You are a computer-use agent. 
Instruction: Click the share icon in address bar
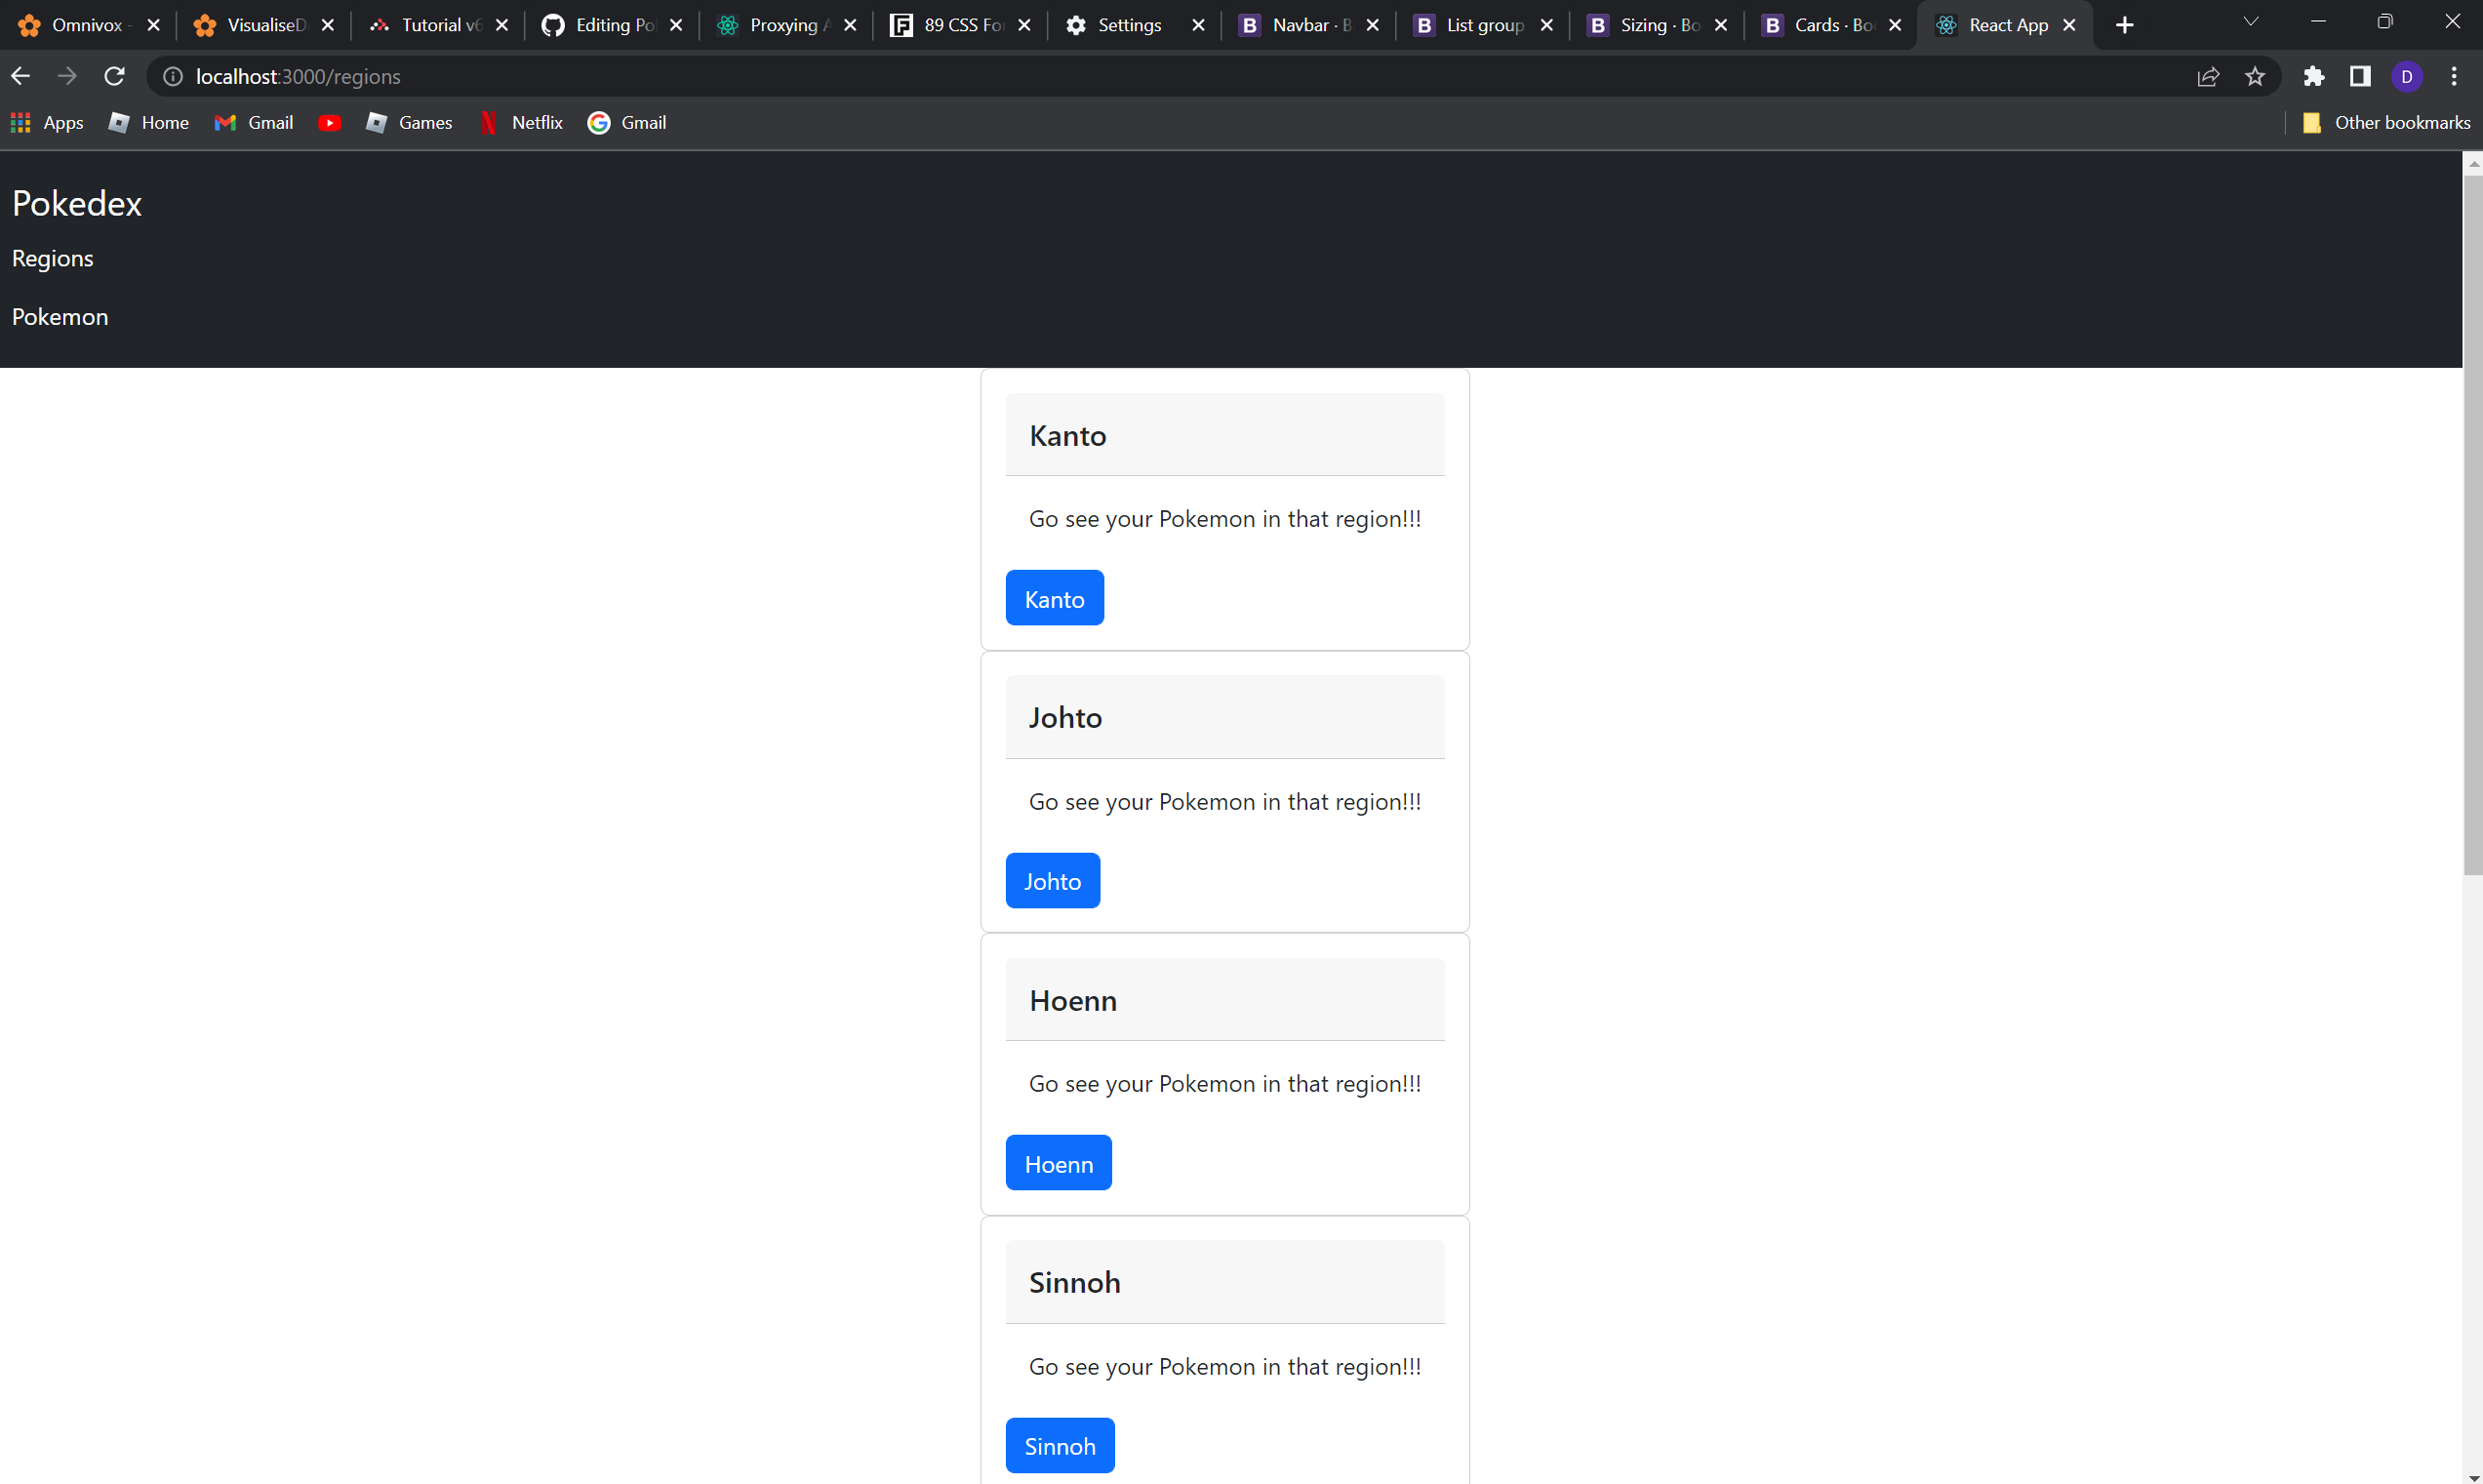(2208, 76)
